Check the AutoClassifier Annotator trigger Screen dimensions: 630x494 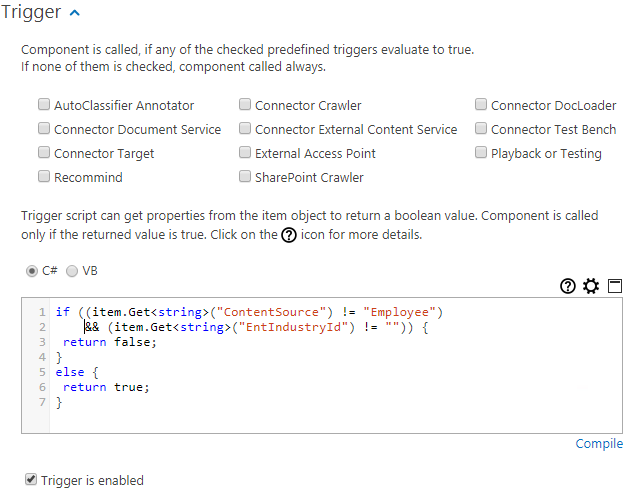(44, 105)
